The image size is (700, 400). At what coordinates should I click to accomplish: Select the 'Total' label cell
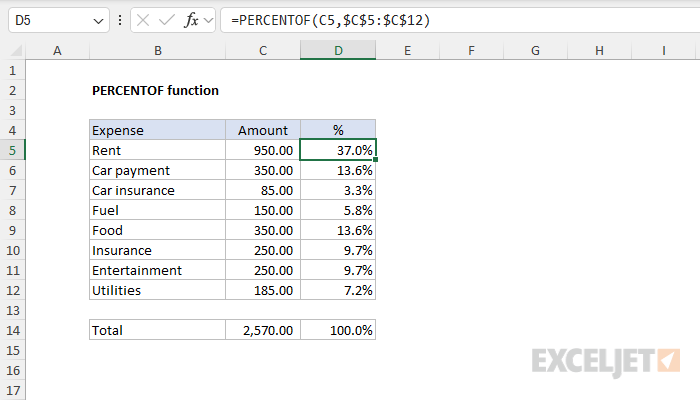[158, 330]
